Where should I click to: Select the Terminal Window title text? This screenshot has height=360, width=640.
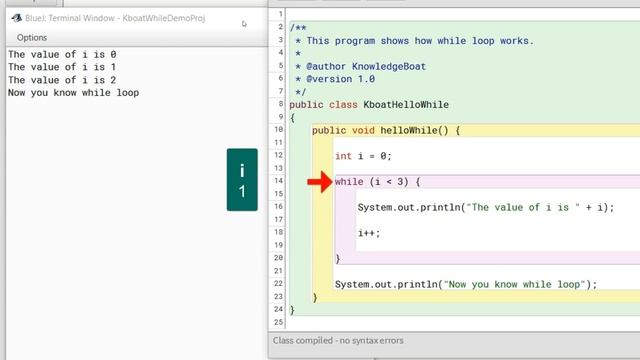115,18
